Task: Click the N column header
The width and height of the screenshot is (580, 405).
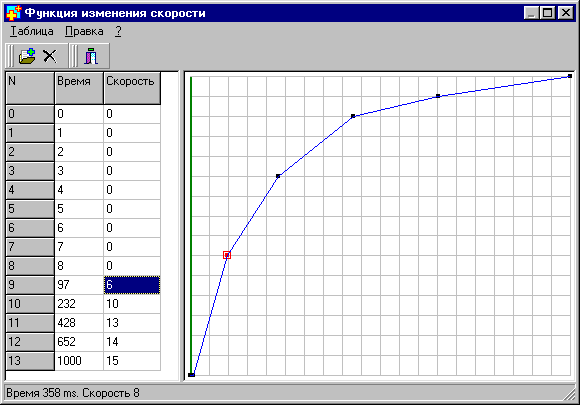Action: click(x=30, y=88)
